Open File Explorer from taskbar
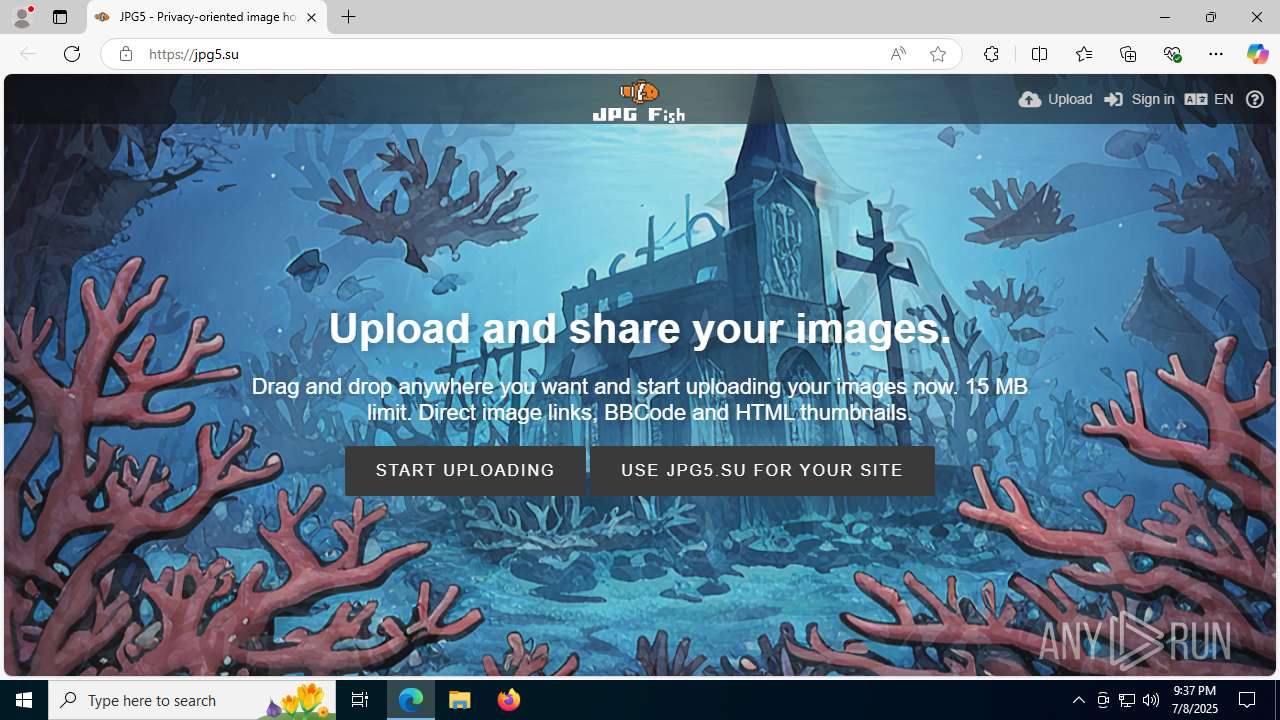 point(460,700)
